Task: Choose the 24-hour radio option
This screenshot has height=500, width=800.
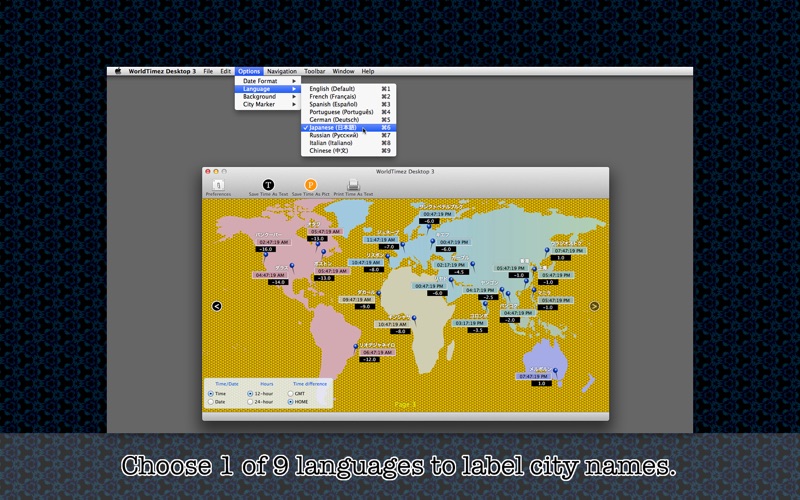Action: pyautogui.click(x=250, y=402)
